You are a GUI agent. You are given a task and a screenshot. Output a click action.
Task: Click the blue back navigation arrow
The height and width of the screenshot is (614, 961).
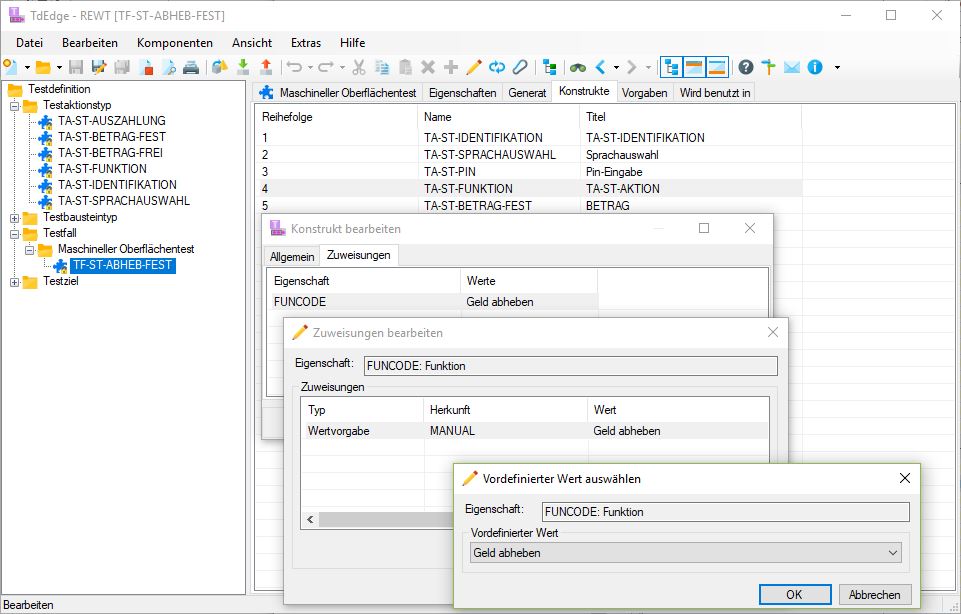[600, 67]
